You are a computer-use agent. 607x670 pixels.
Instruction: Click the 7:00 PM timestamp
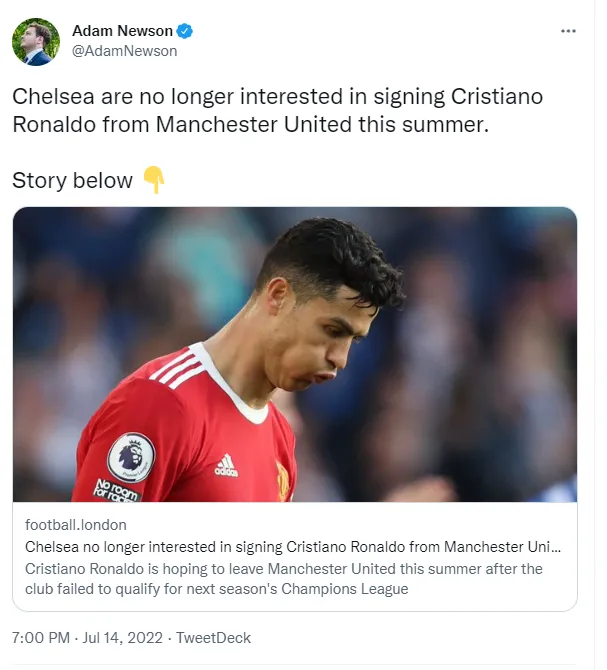39,637
